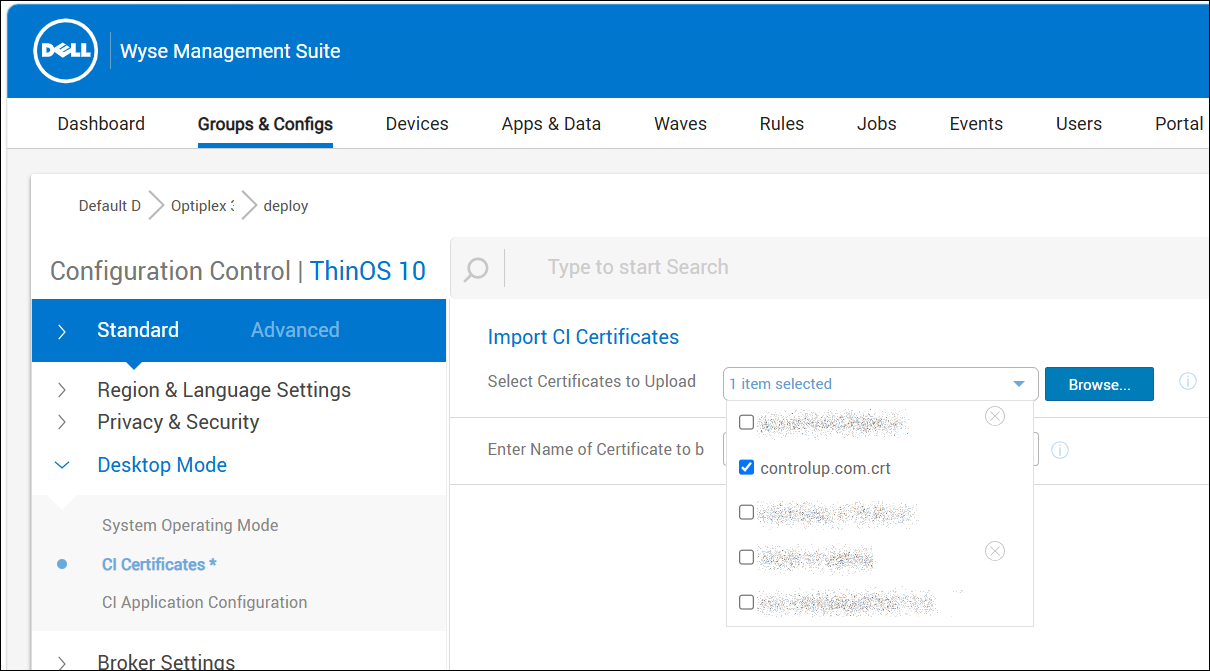Click the search magnifier icon

pyautogui.click(x=477, y=269)
